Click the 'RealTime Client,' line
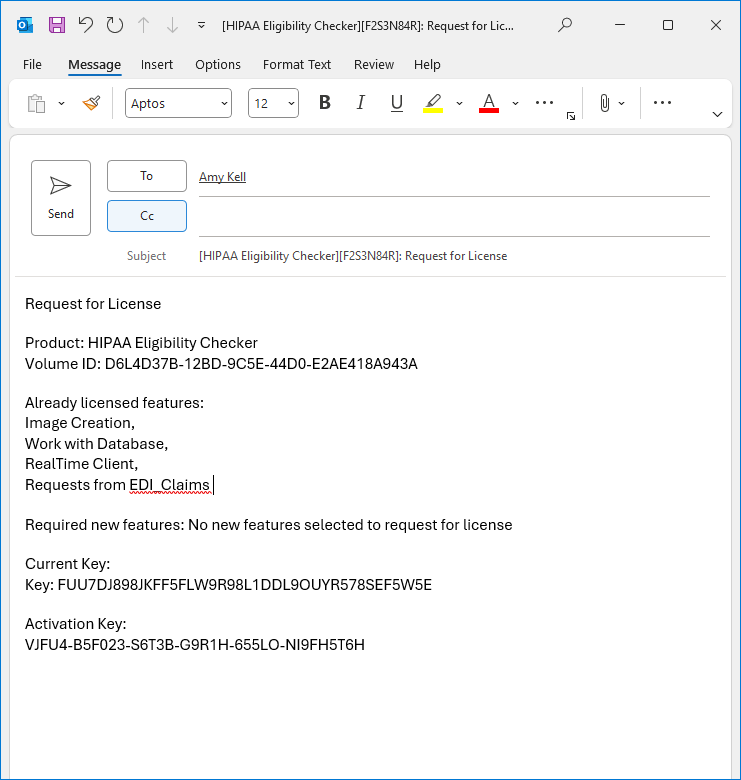The height and width of the screenshot is (780, 741). point(82,464)
